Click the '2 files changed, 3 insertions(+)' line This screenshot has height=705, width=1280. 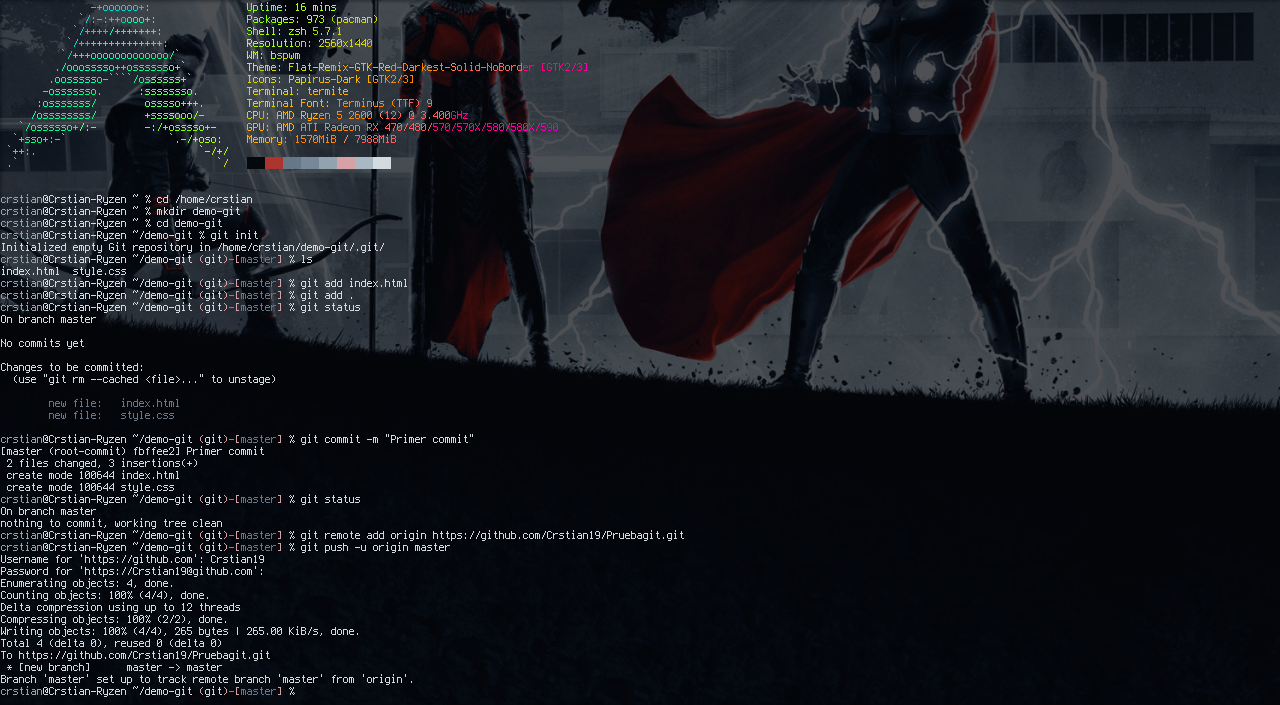click(102, 464)
